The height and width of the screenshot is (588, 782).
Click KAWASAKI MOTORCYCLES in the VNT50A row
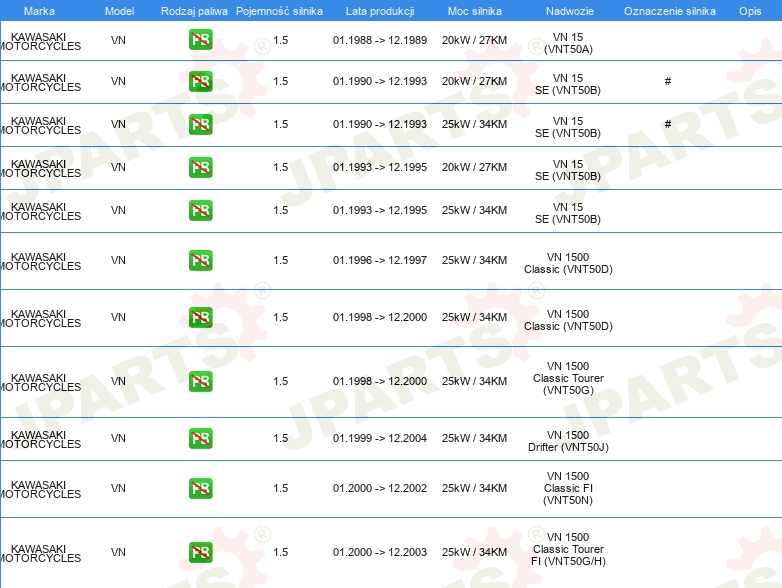40,41
